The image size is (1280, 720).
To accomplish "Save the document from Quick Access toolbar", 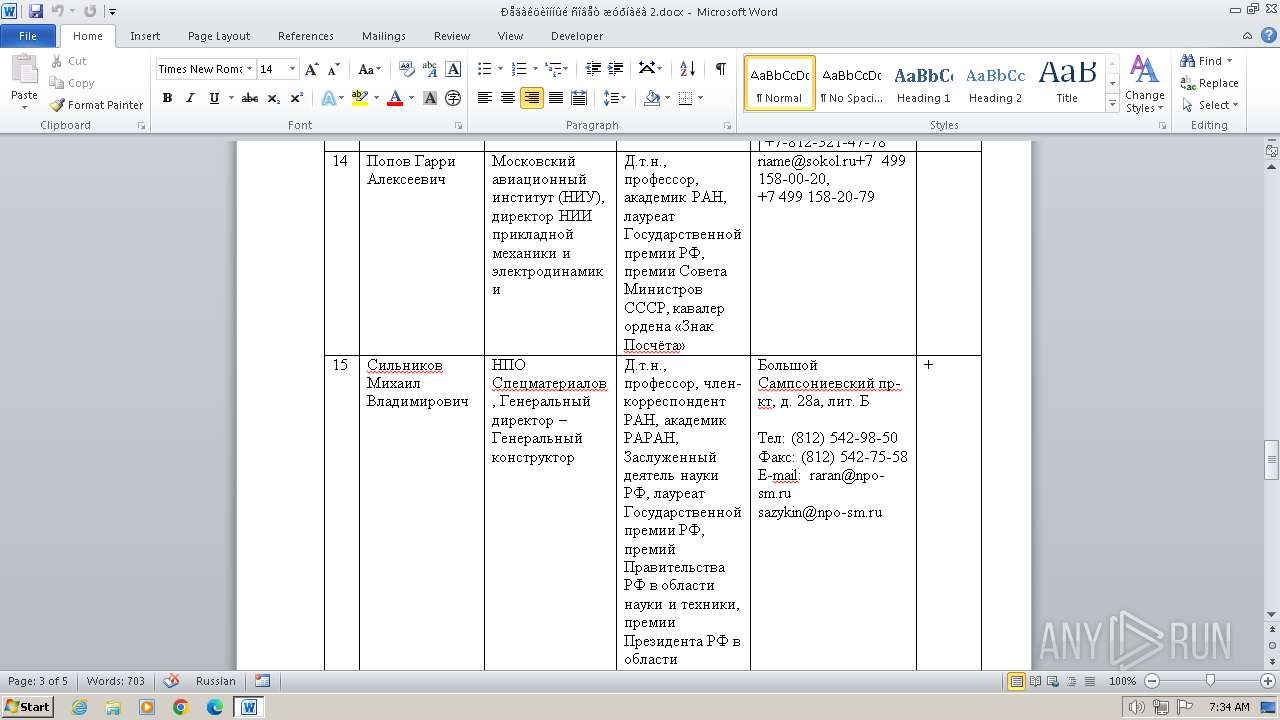I will (x=36, y=11).
